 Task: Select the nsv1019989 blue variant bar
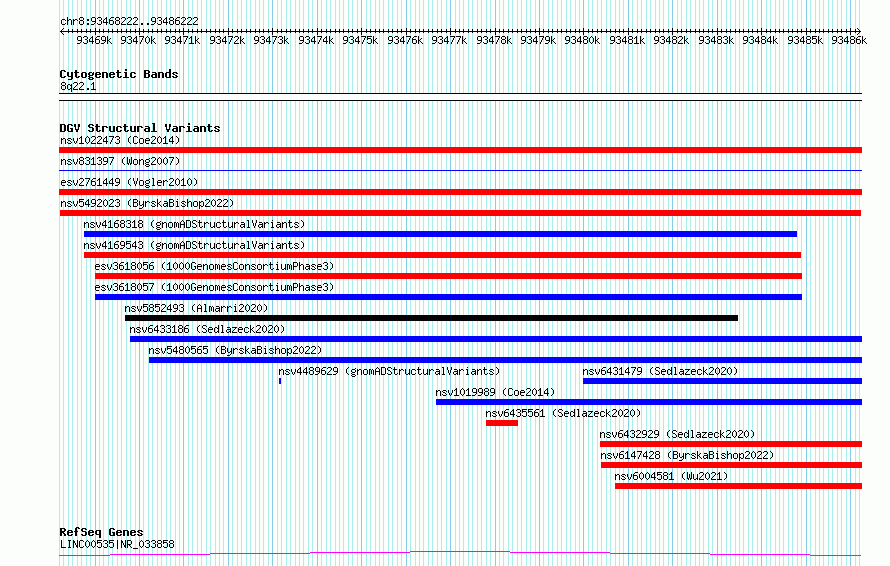point(649,402)
